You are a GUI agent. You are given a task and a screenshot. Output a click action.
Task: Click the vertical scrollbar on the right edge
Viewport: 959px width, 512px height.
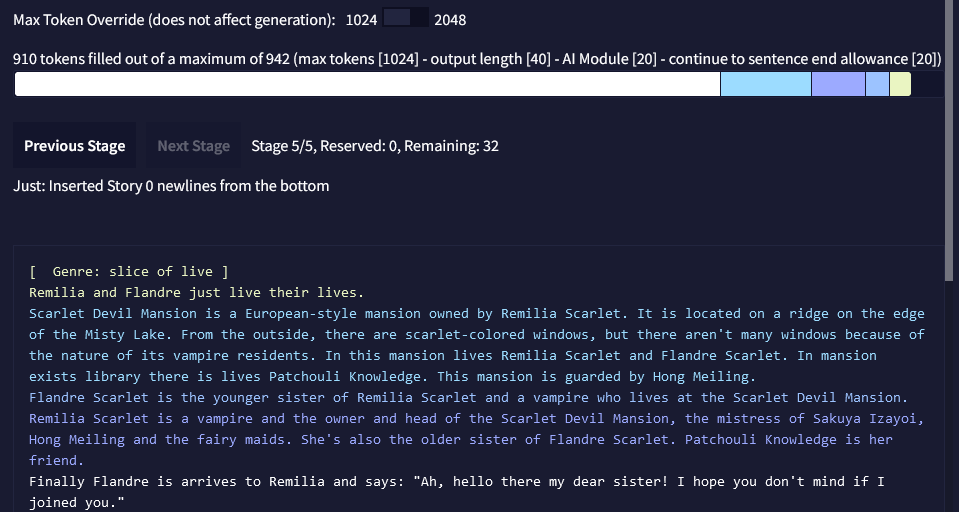[952, 141]
